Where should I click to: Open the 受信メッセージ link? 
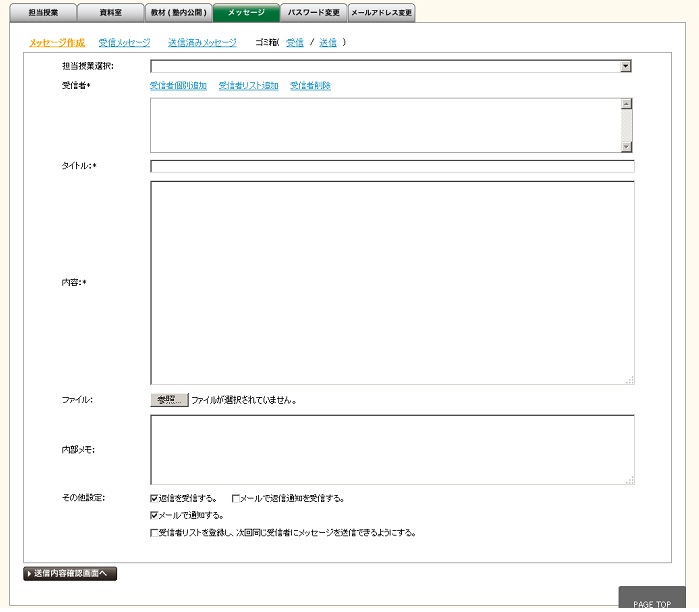(x=125, y=43)
